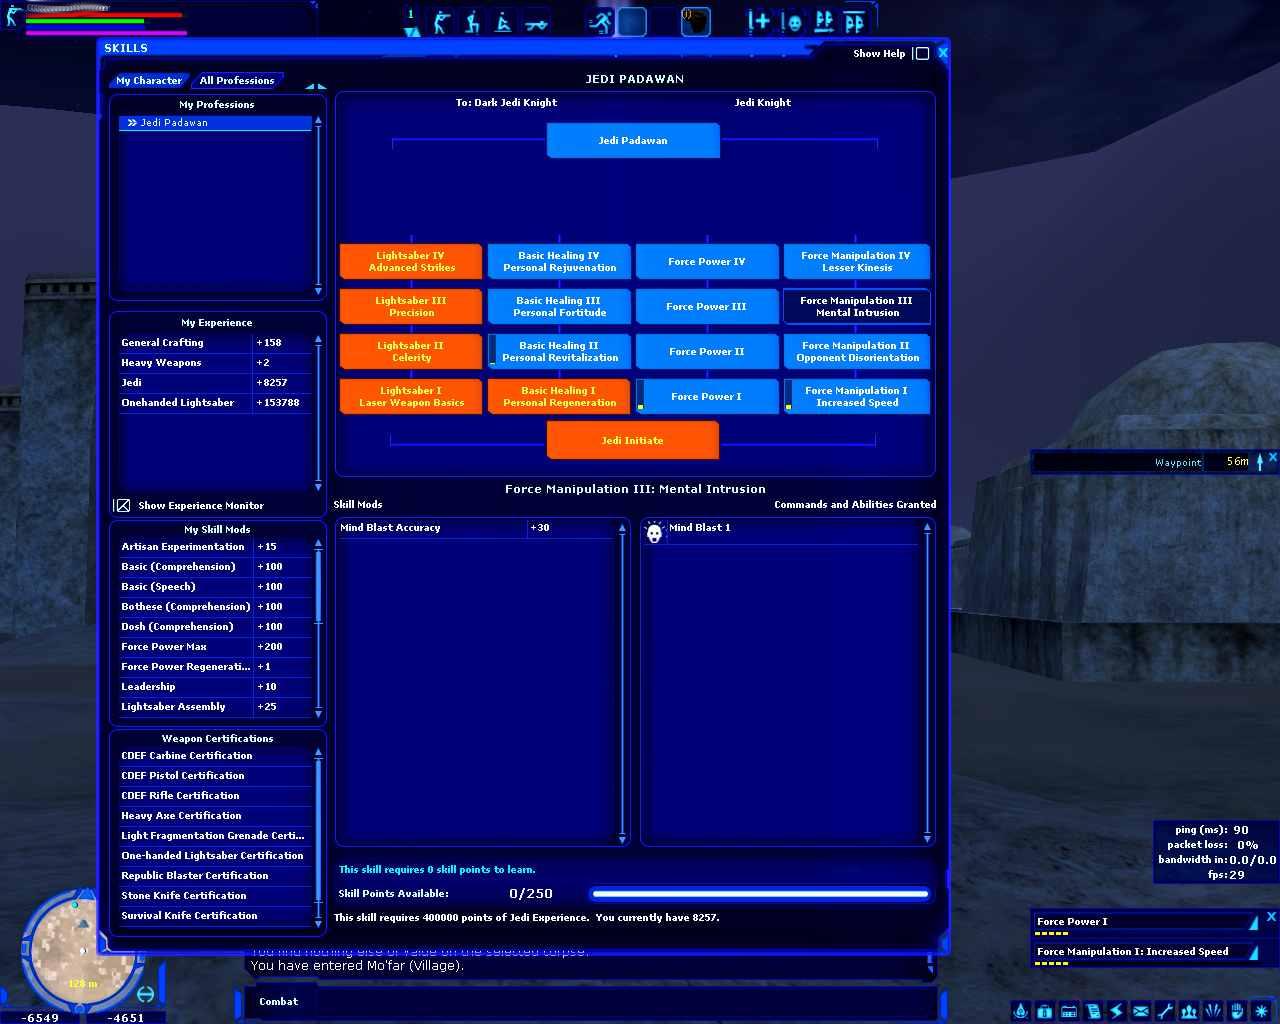Click the claw marks menu icon

(x=1212, y=1011)
